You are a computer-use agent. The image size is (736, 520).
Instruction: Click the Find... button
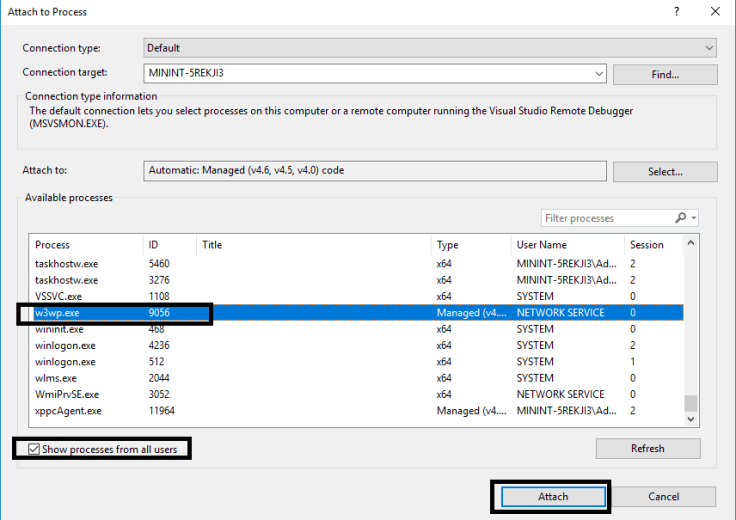coord(664,75)
